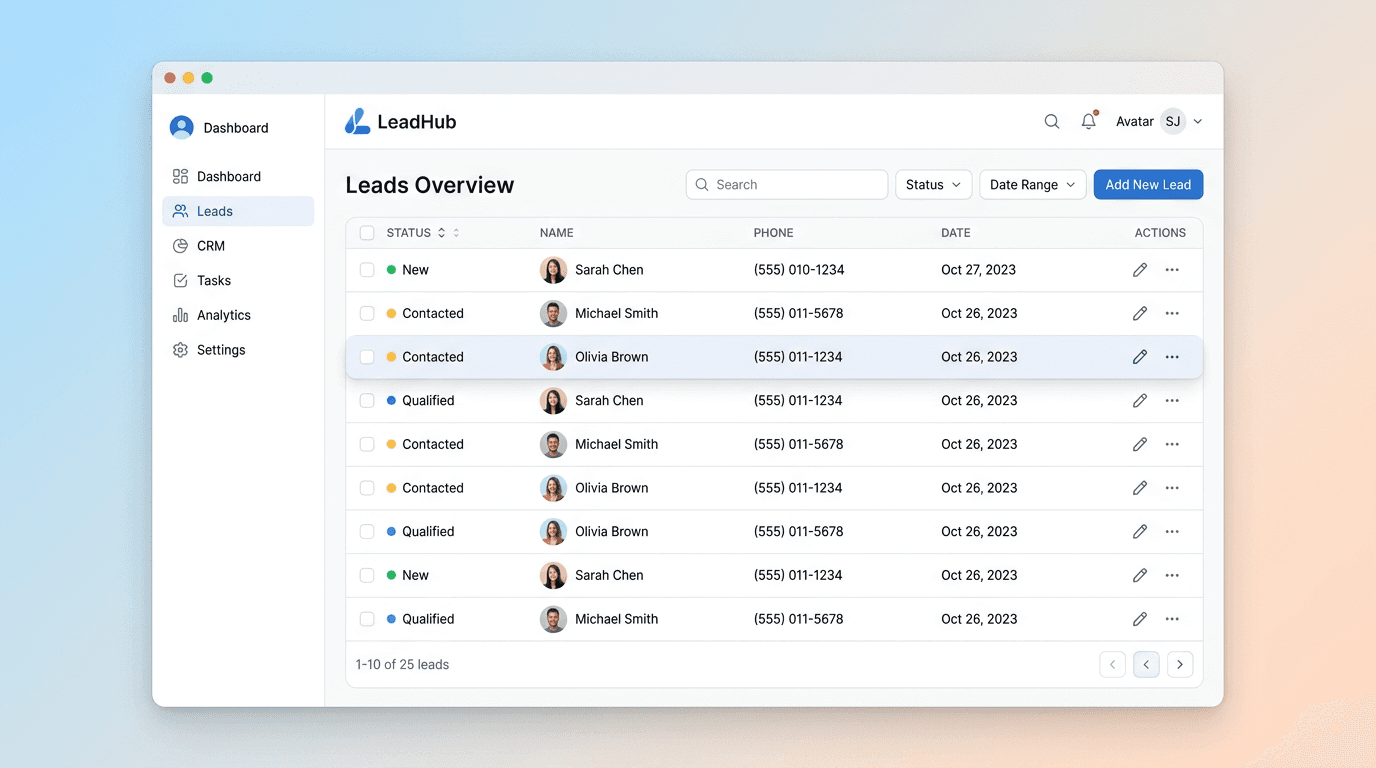Open the Tasks section

(212, 280)
